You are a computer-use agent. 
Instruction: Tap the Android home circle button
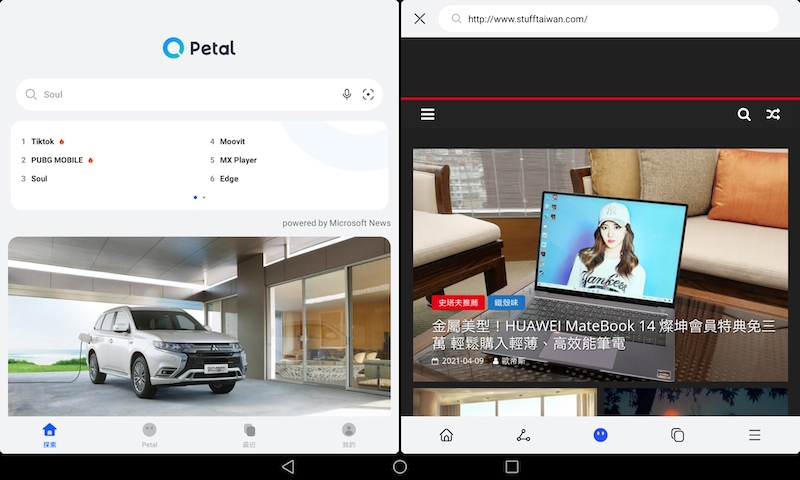coord(400,467)
